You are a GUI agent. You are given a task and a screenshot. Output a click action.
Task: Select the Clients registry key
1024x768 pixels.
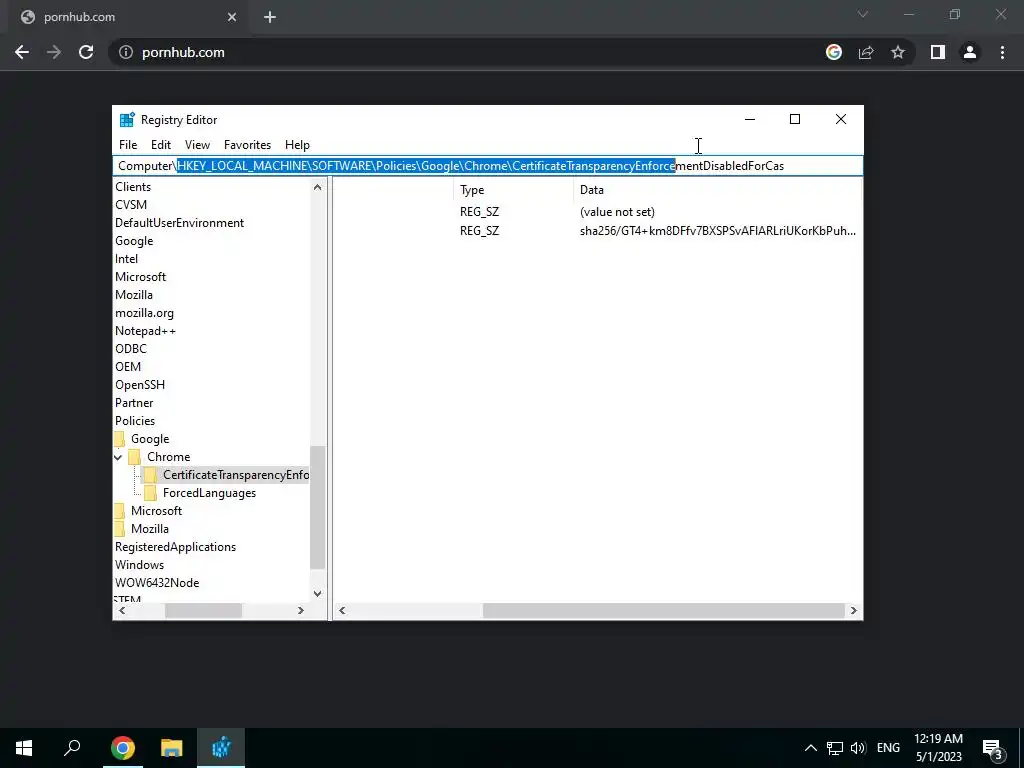pos(133,187)
